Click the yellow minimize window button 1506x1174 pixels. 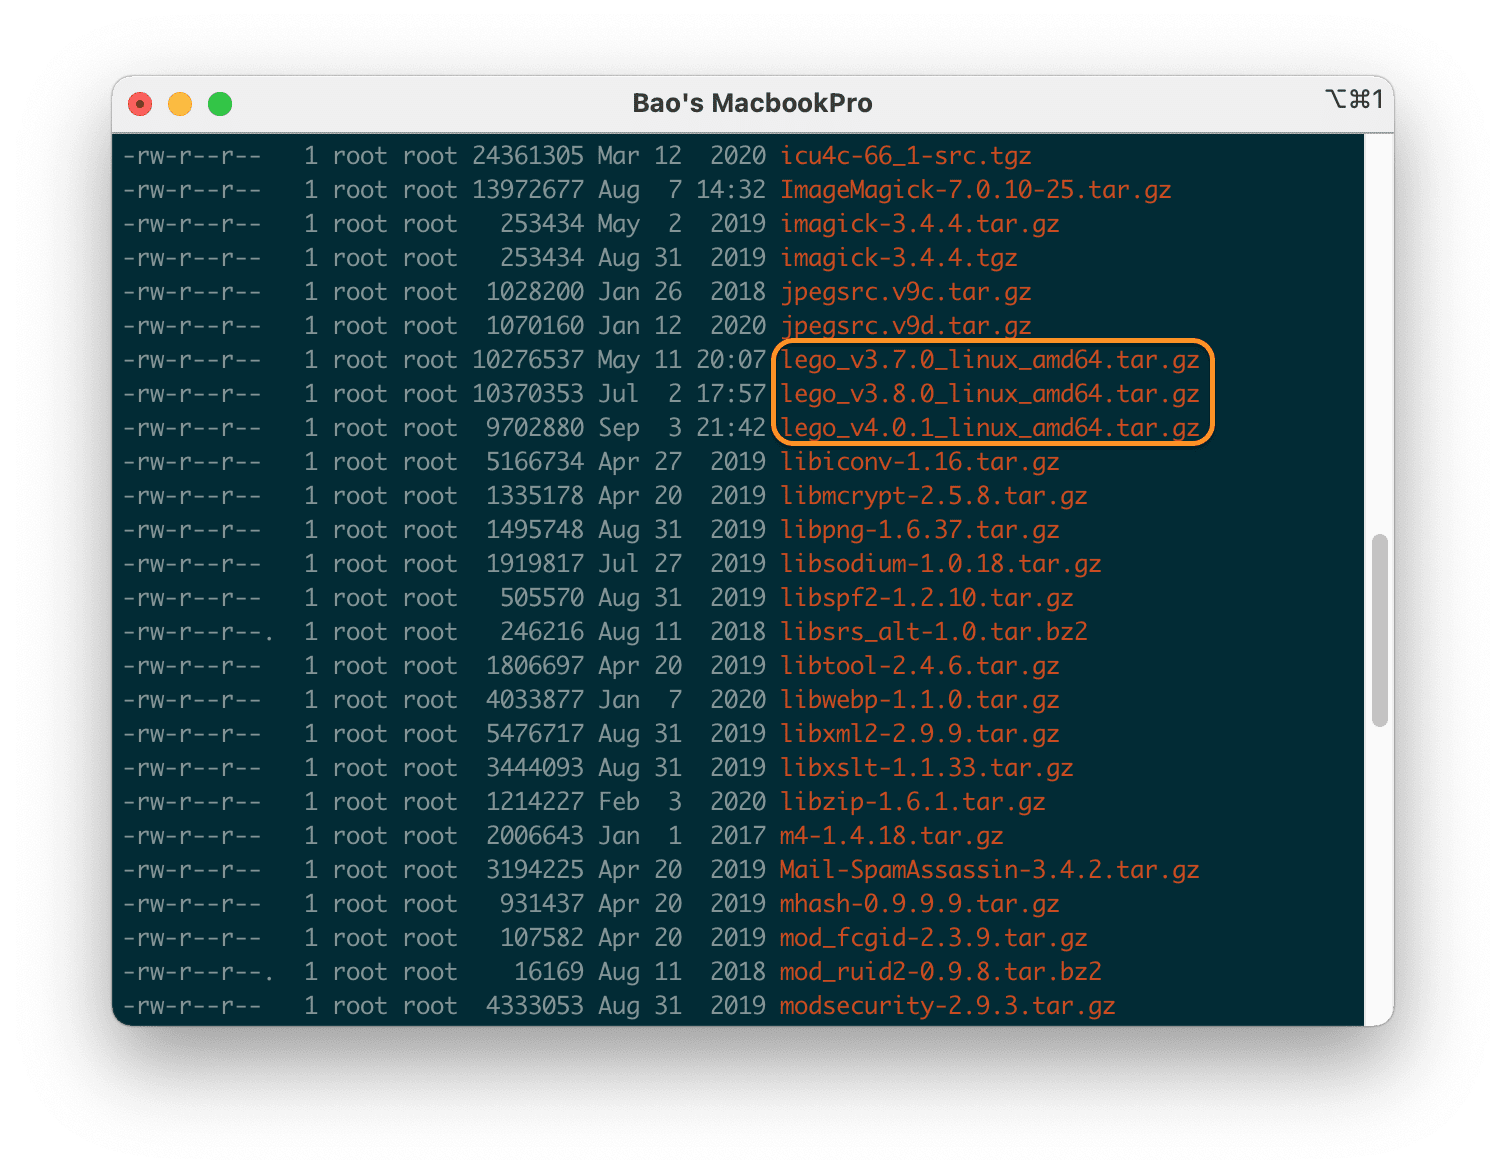coord(180,103)
